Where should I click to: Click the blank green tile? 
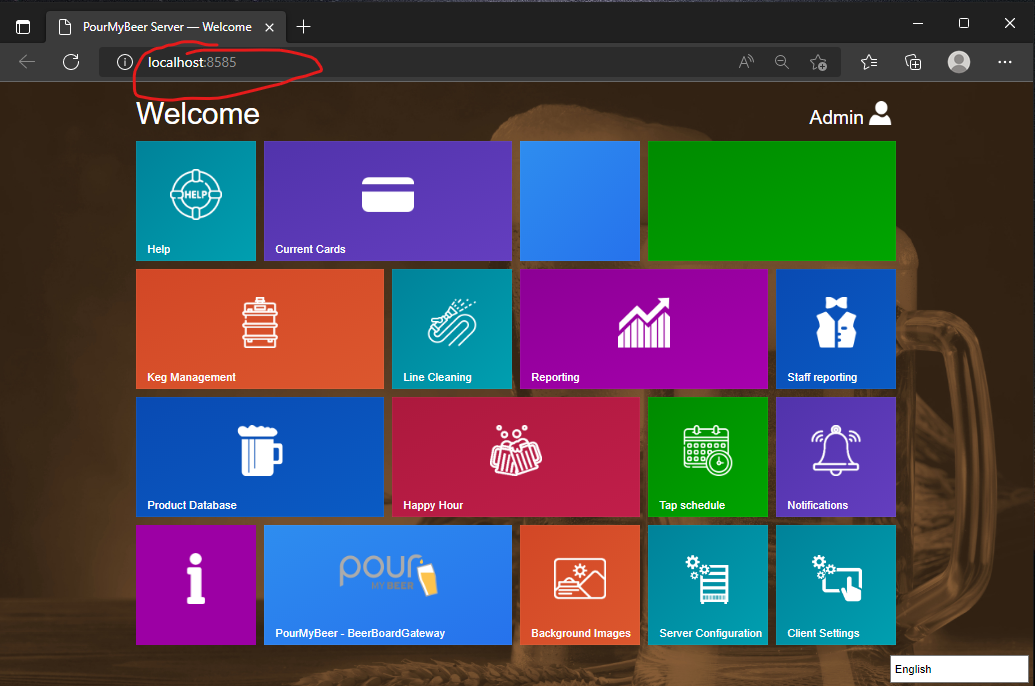pyautogui.click(x=772, y=201)
